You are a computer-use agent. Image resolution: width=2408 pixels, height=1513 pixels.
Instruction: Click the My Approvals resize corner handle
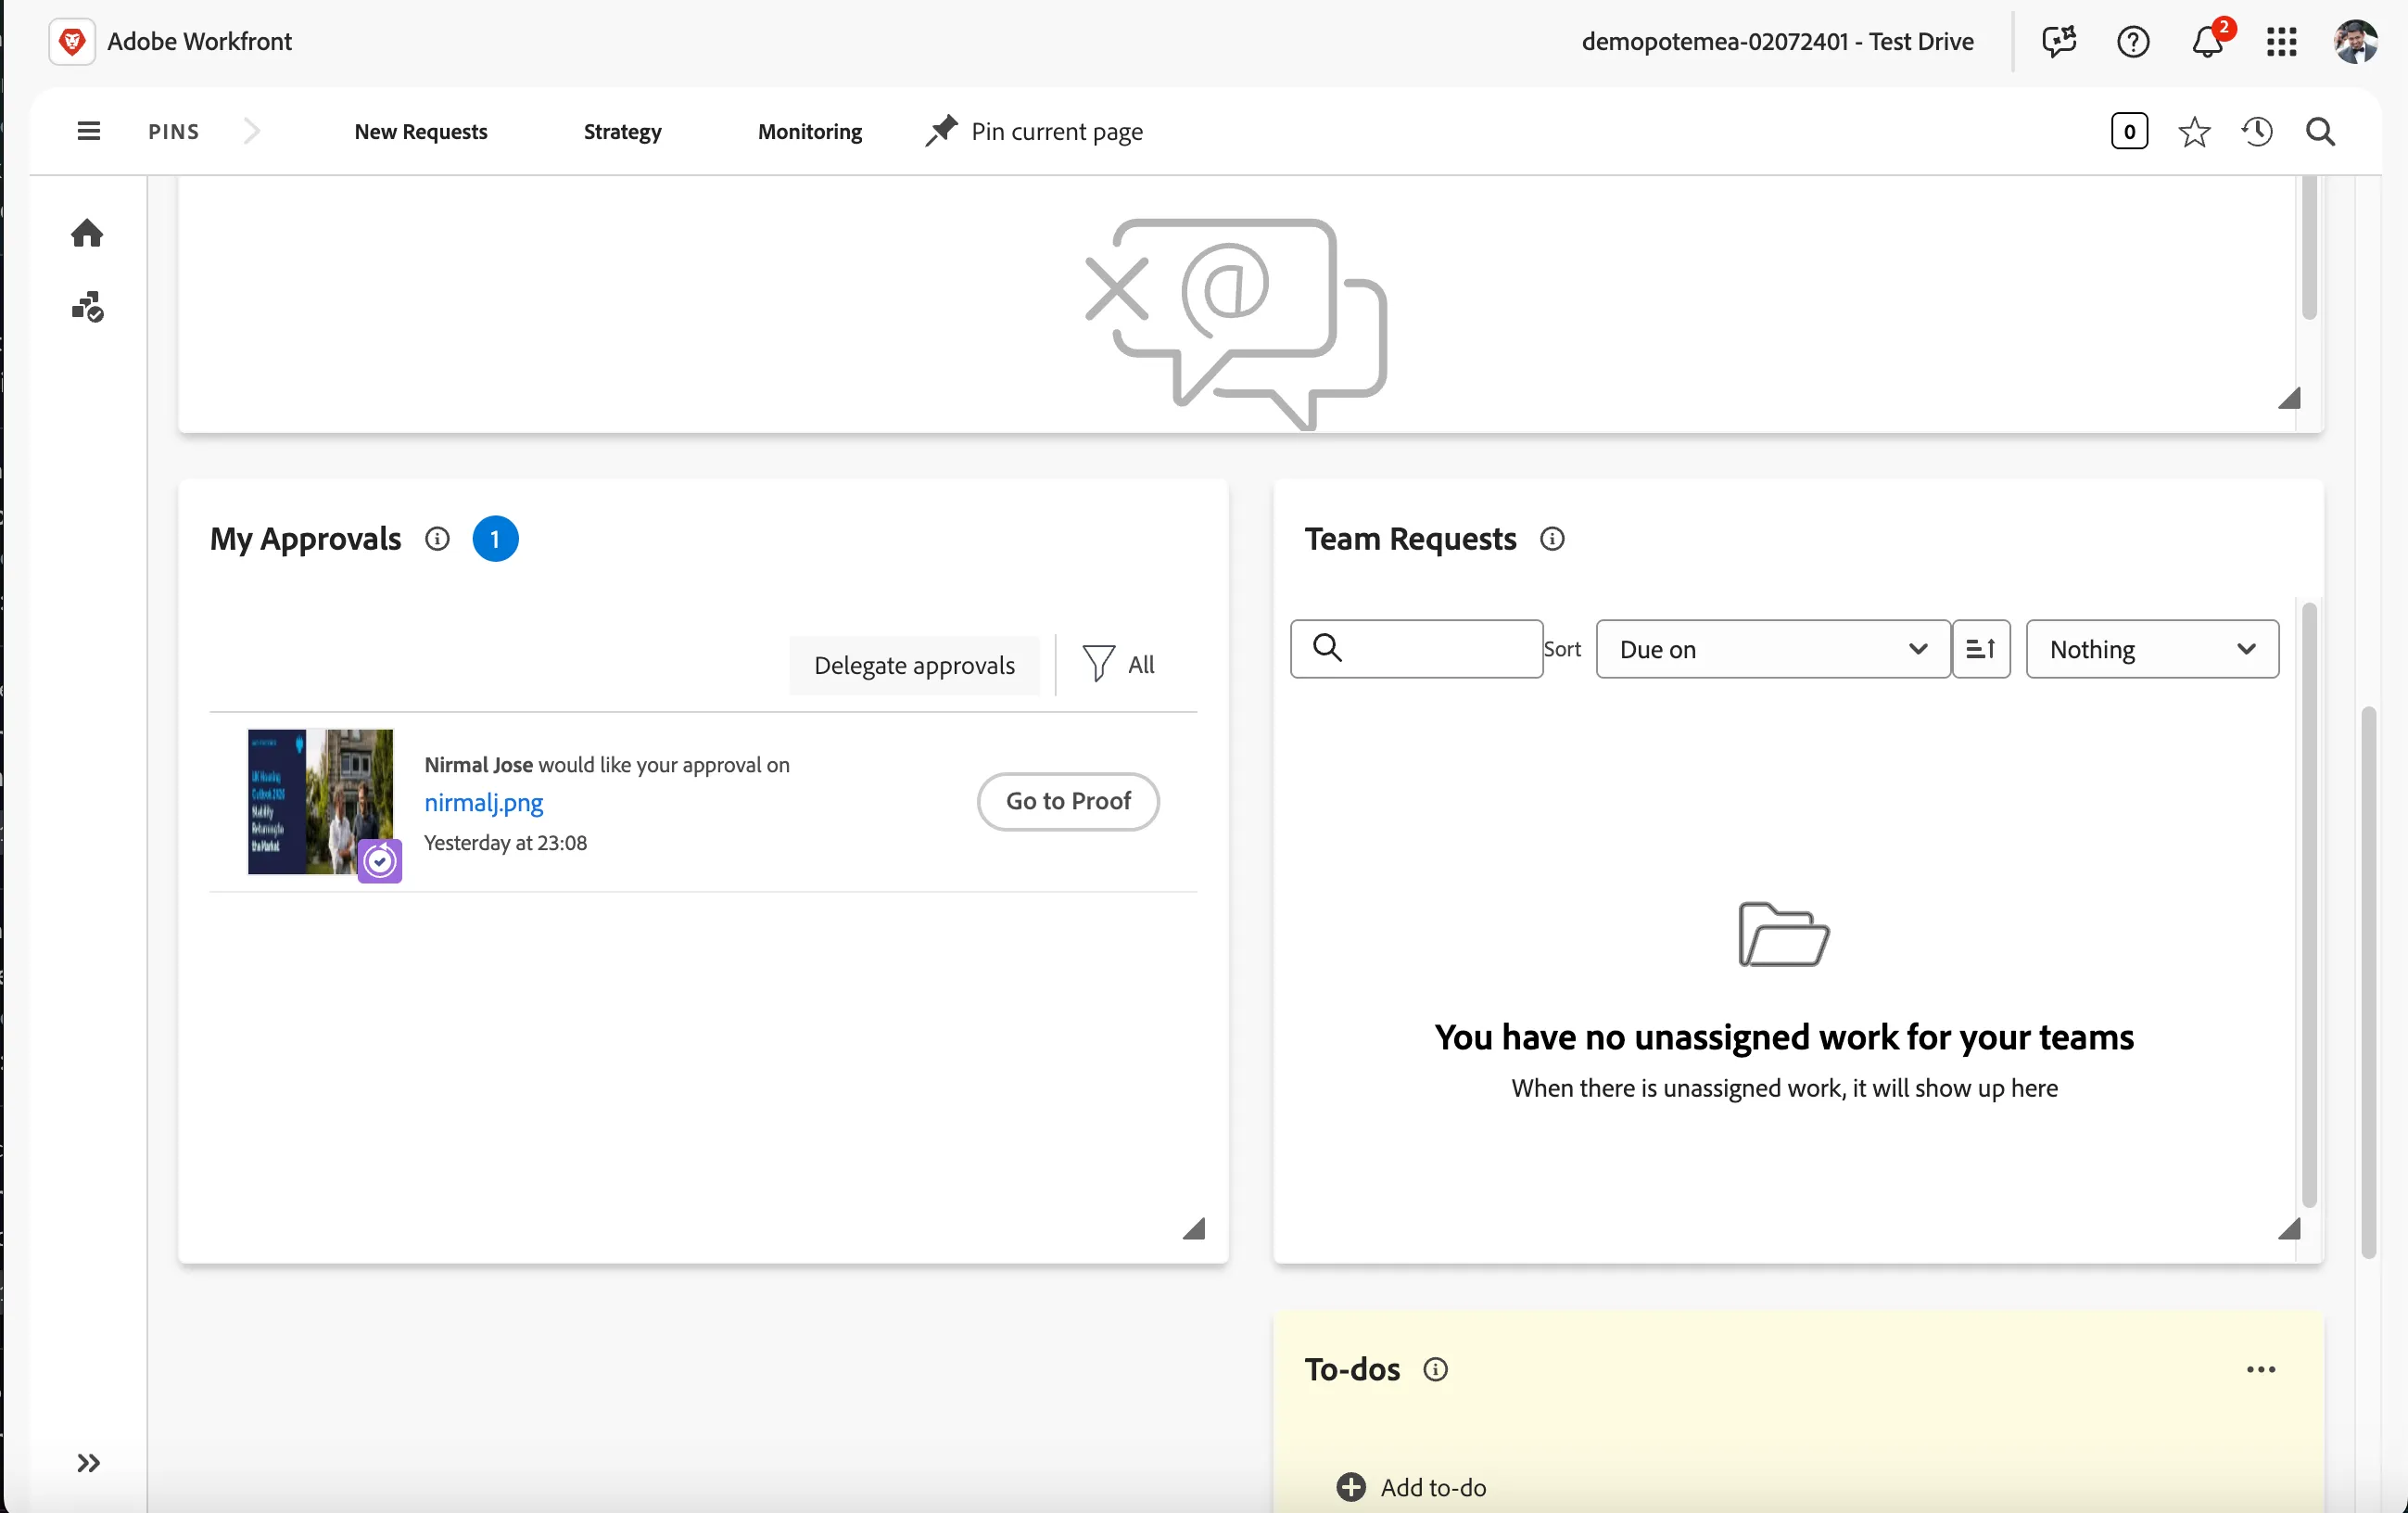[1193, 1228]
